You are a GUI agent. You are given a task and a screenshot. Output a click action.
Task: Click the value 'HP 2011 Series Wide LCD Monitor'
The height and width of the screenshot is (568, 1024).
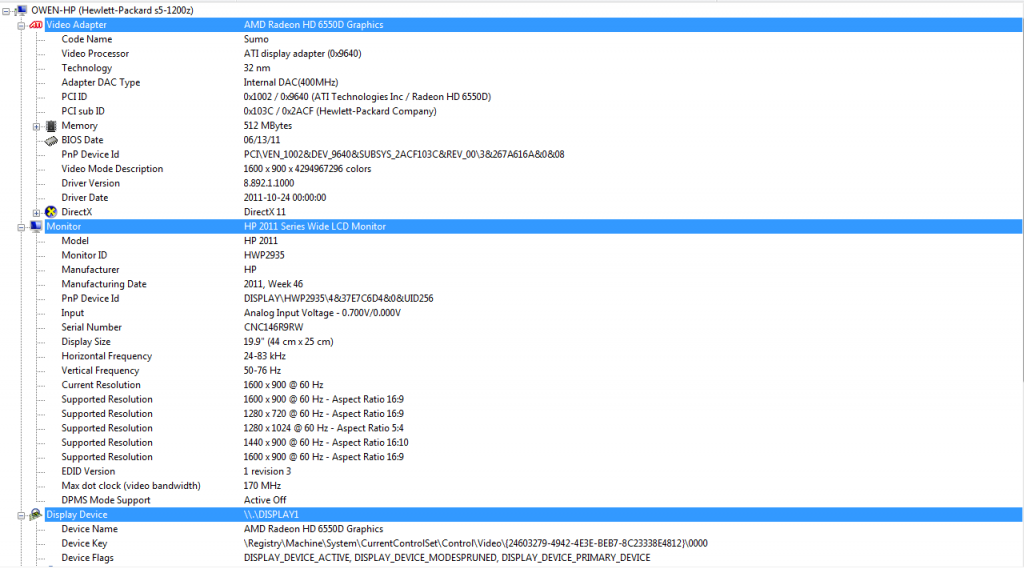[315, 227]
